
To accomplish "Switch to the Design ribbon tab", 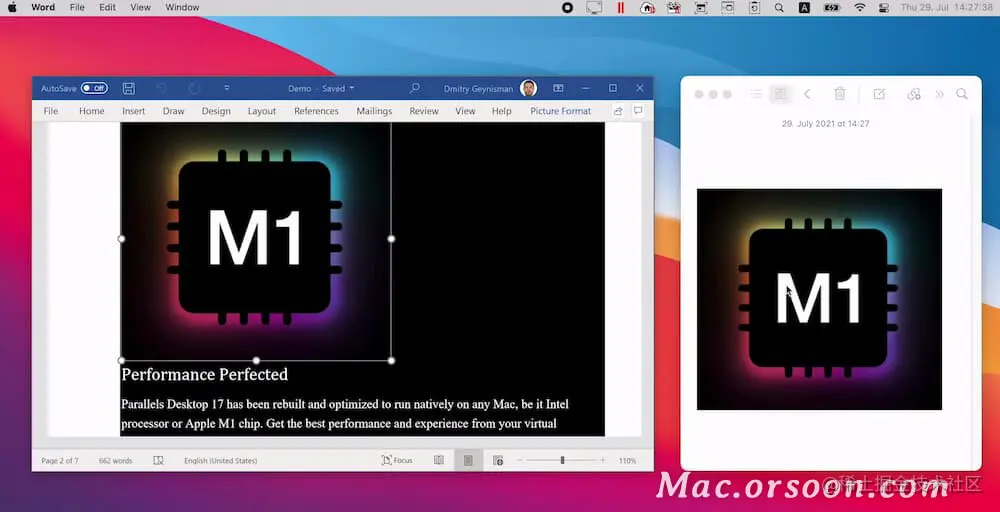I will click(x=216, y=111).
